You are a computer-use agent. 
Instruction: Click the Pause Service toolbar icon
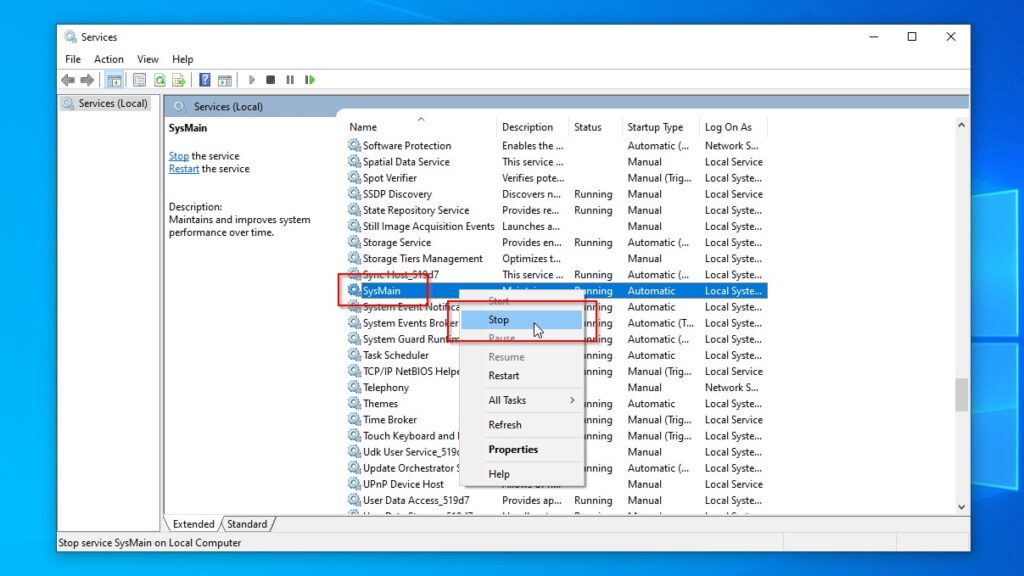point(291,80)
